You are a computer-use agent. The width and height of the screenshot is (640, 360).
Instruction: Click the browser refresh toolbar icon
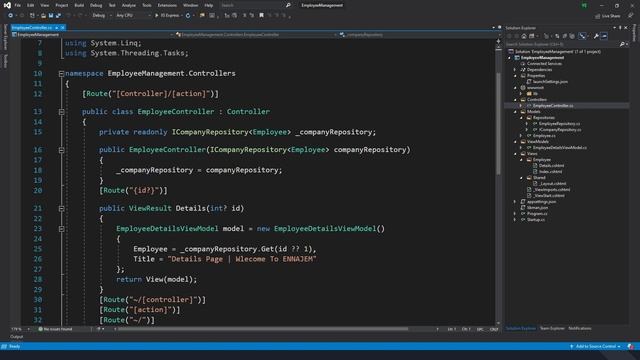click(188, 16)
